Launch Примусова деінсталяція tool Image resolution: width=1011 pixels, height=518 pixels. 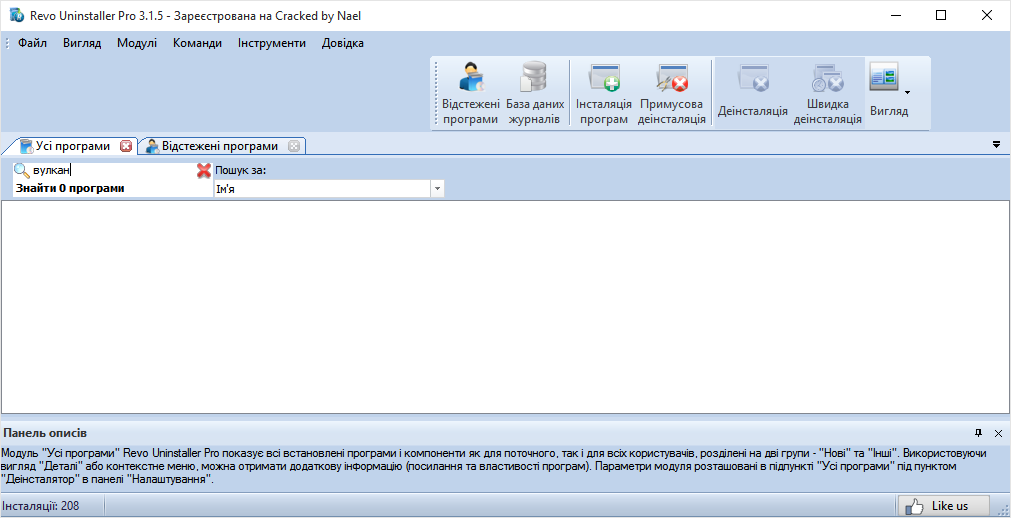pos(672,93)
